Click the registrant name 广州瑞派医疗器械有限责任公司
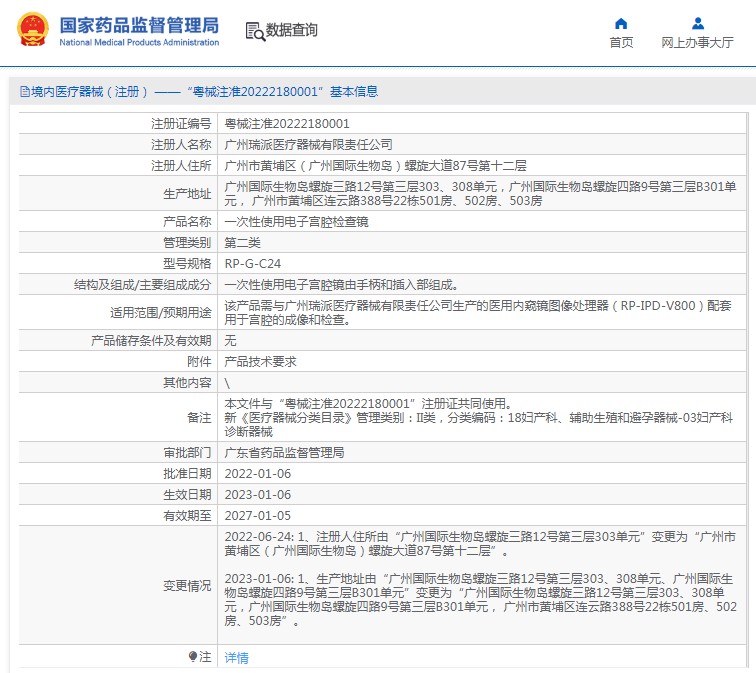This screenshot has height=673, width=756. (x=308, y=145)
